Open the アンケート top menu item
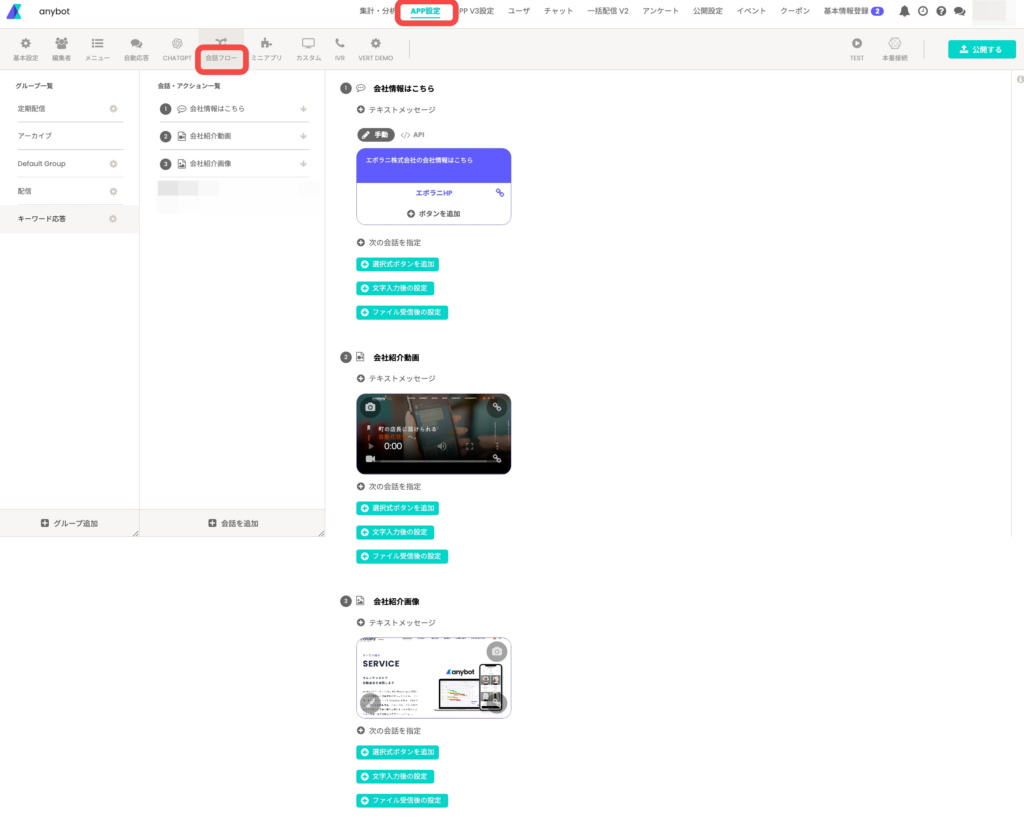Image resolution: width=1024 pixels, height=819 pixels. pos(660,11)
